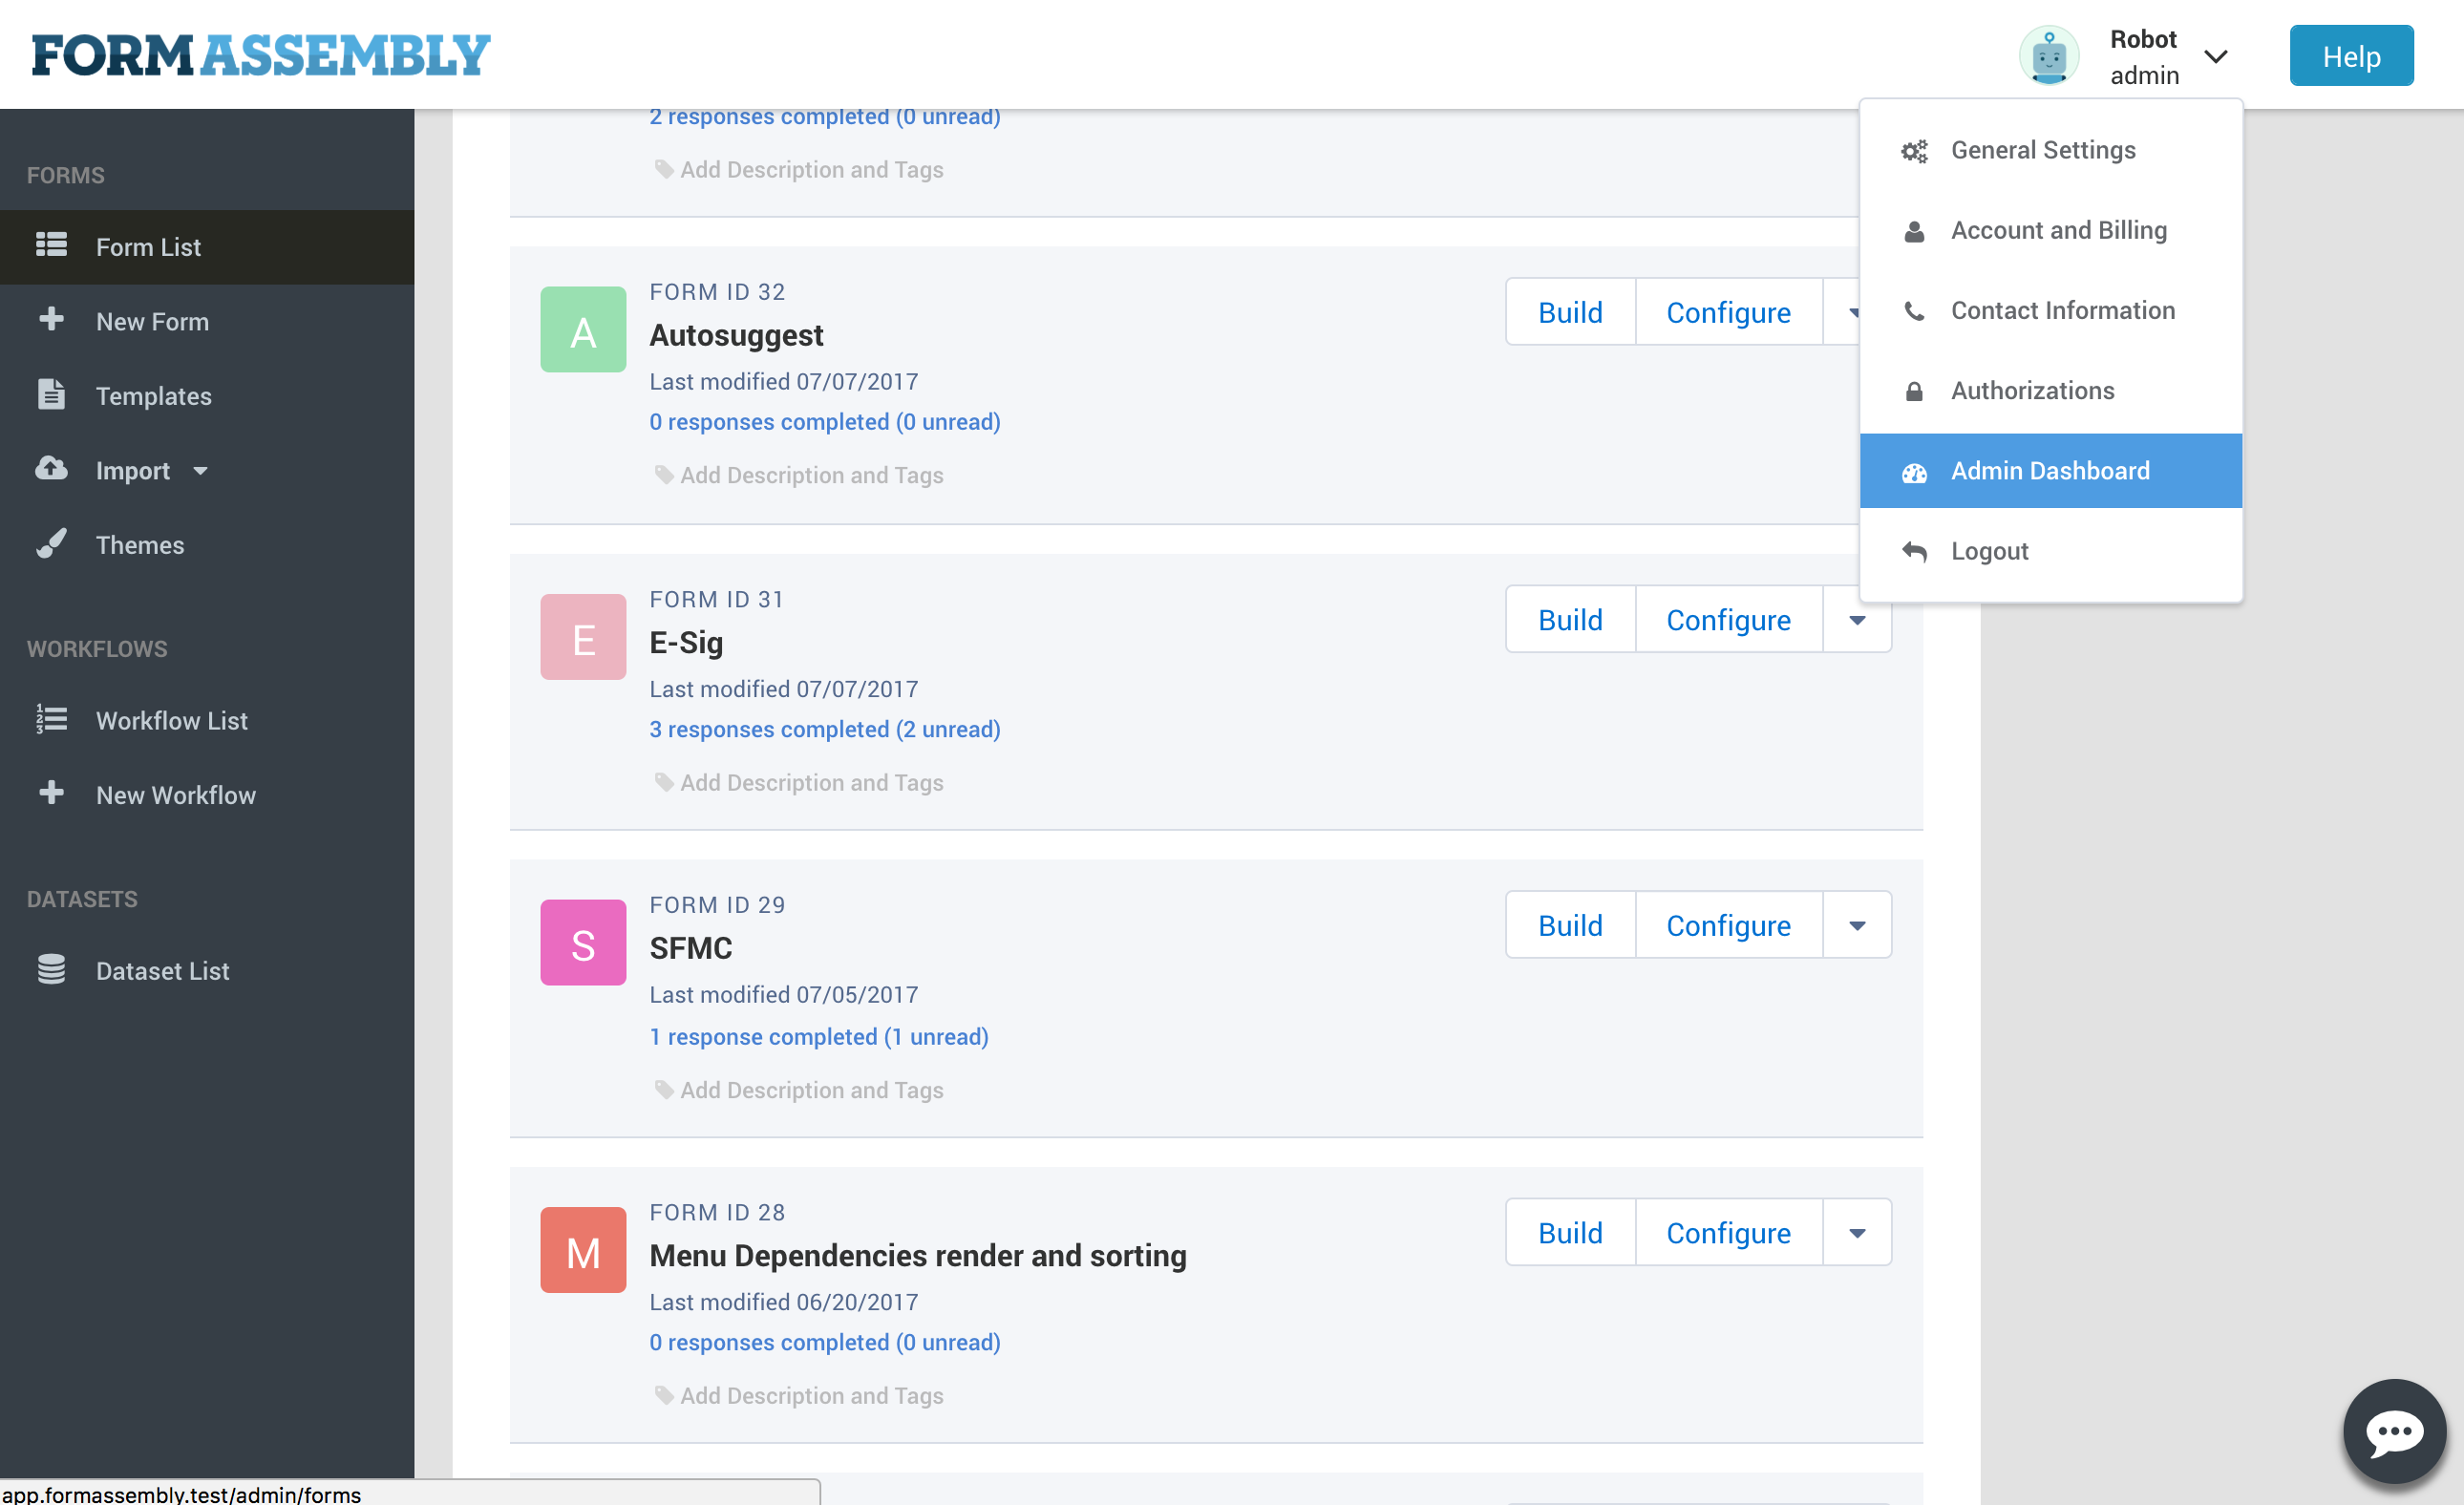Click the pink S color tile for SFMC
Image resolution: width=2464 pixels, height=1505 pixels.
(583, 943)
